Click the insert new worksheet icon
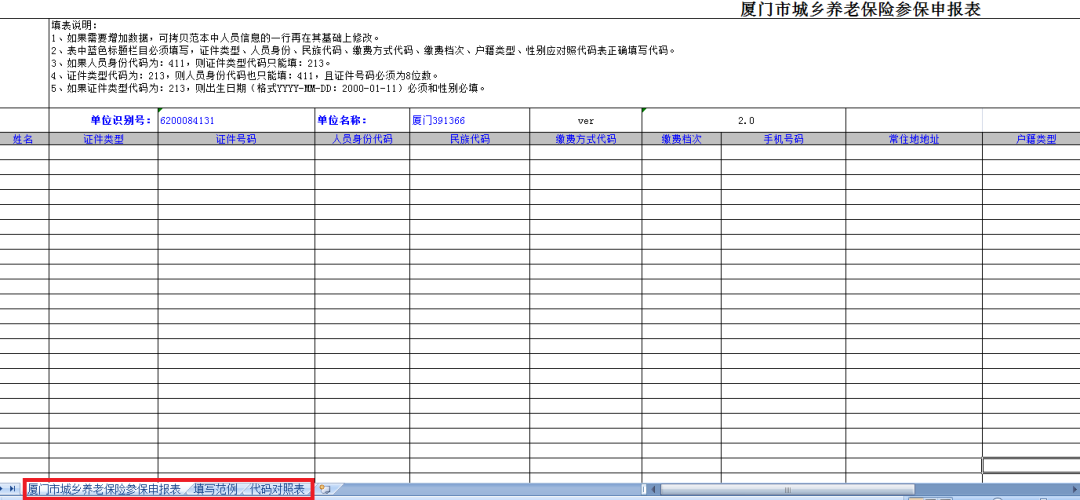This screenshot has width=1080, height=500. (324, 489)
